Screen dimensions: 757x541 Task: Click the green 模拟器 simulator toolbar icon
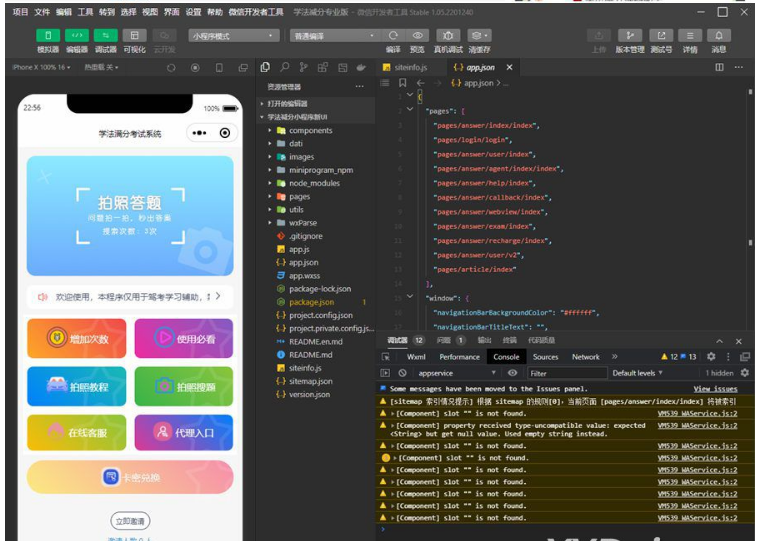pos(47,35)
